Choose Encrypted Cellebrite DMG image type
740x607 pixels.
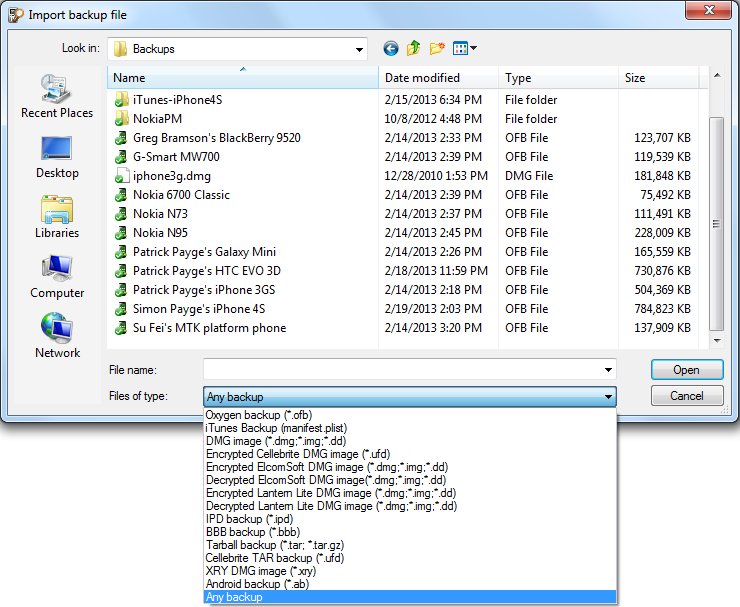410,454
